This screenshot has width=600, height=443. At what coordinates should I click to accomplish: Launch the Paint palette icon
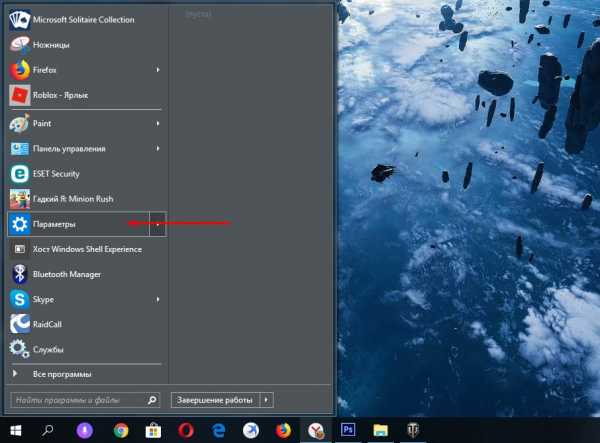coord(20,124)
